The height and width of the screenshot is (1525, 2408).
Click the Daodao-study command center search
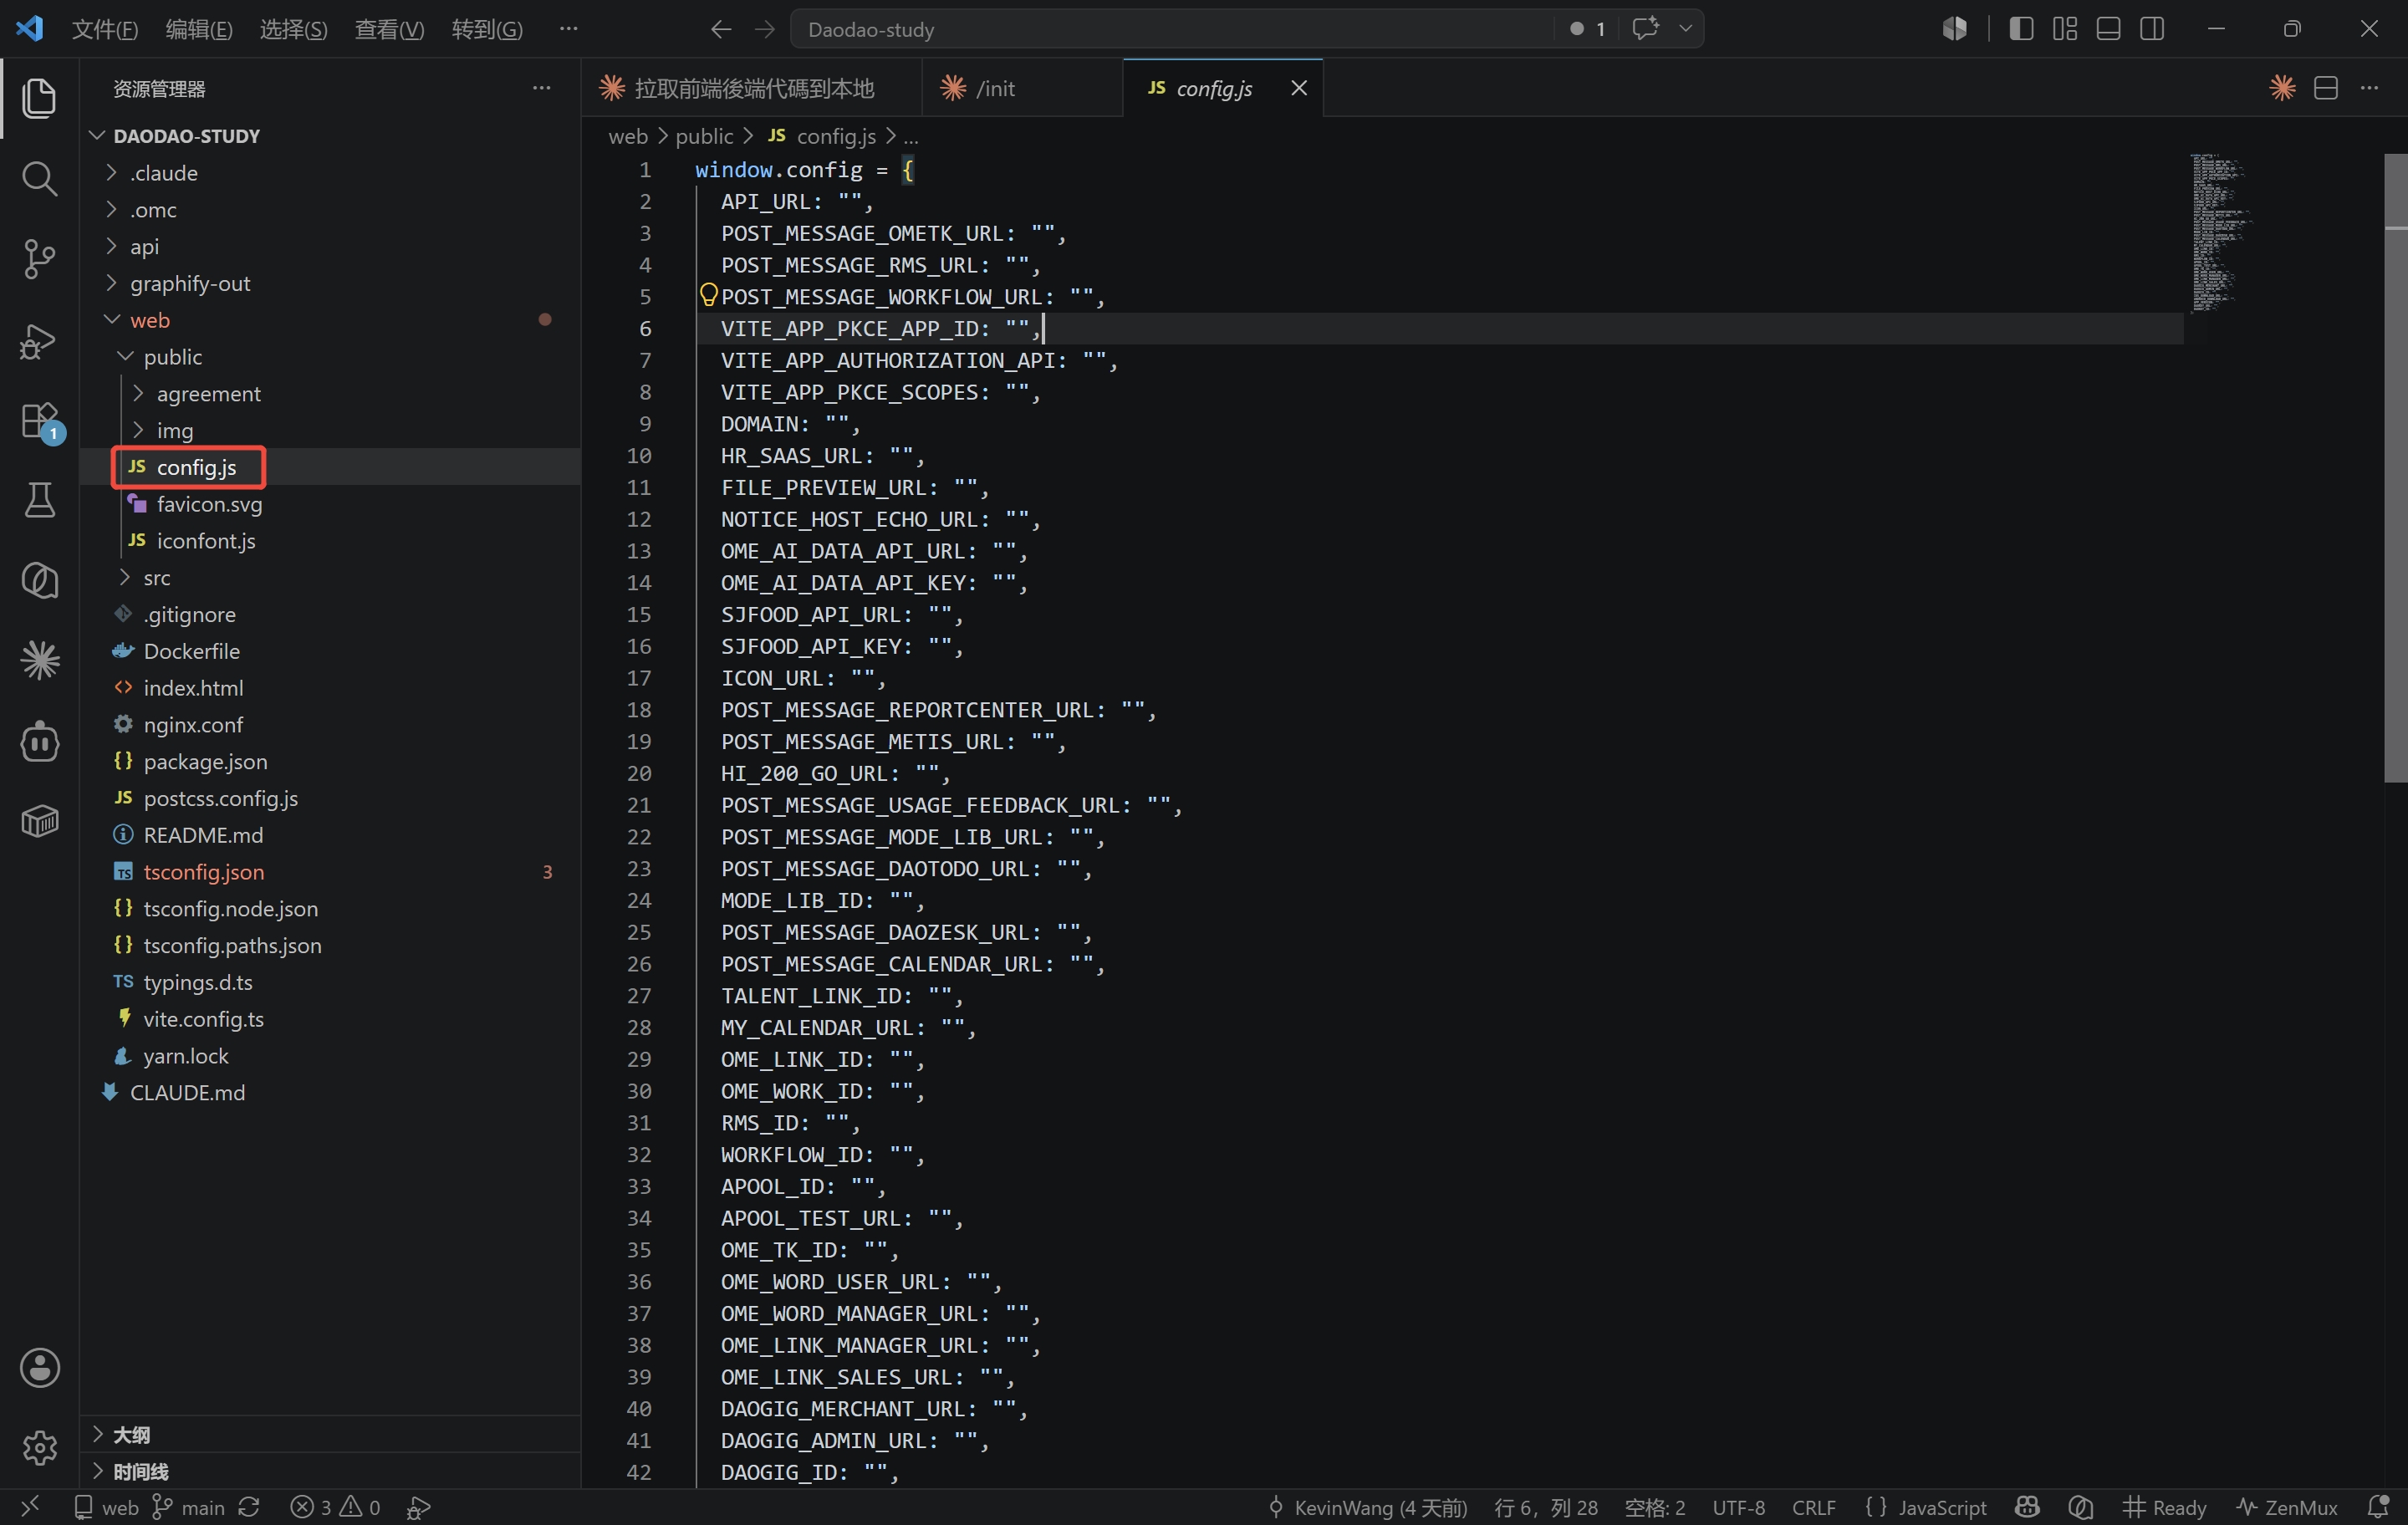[x=1172, y=29]
